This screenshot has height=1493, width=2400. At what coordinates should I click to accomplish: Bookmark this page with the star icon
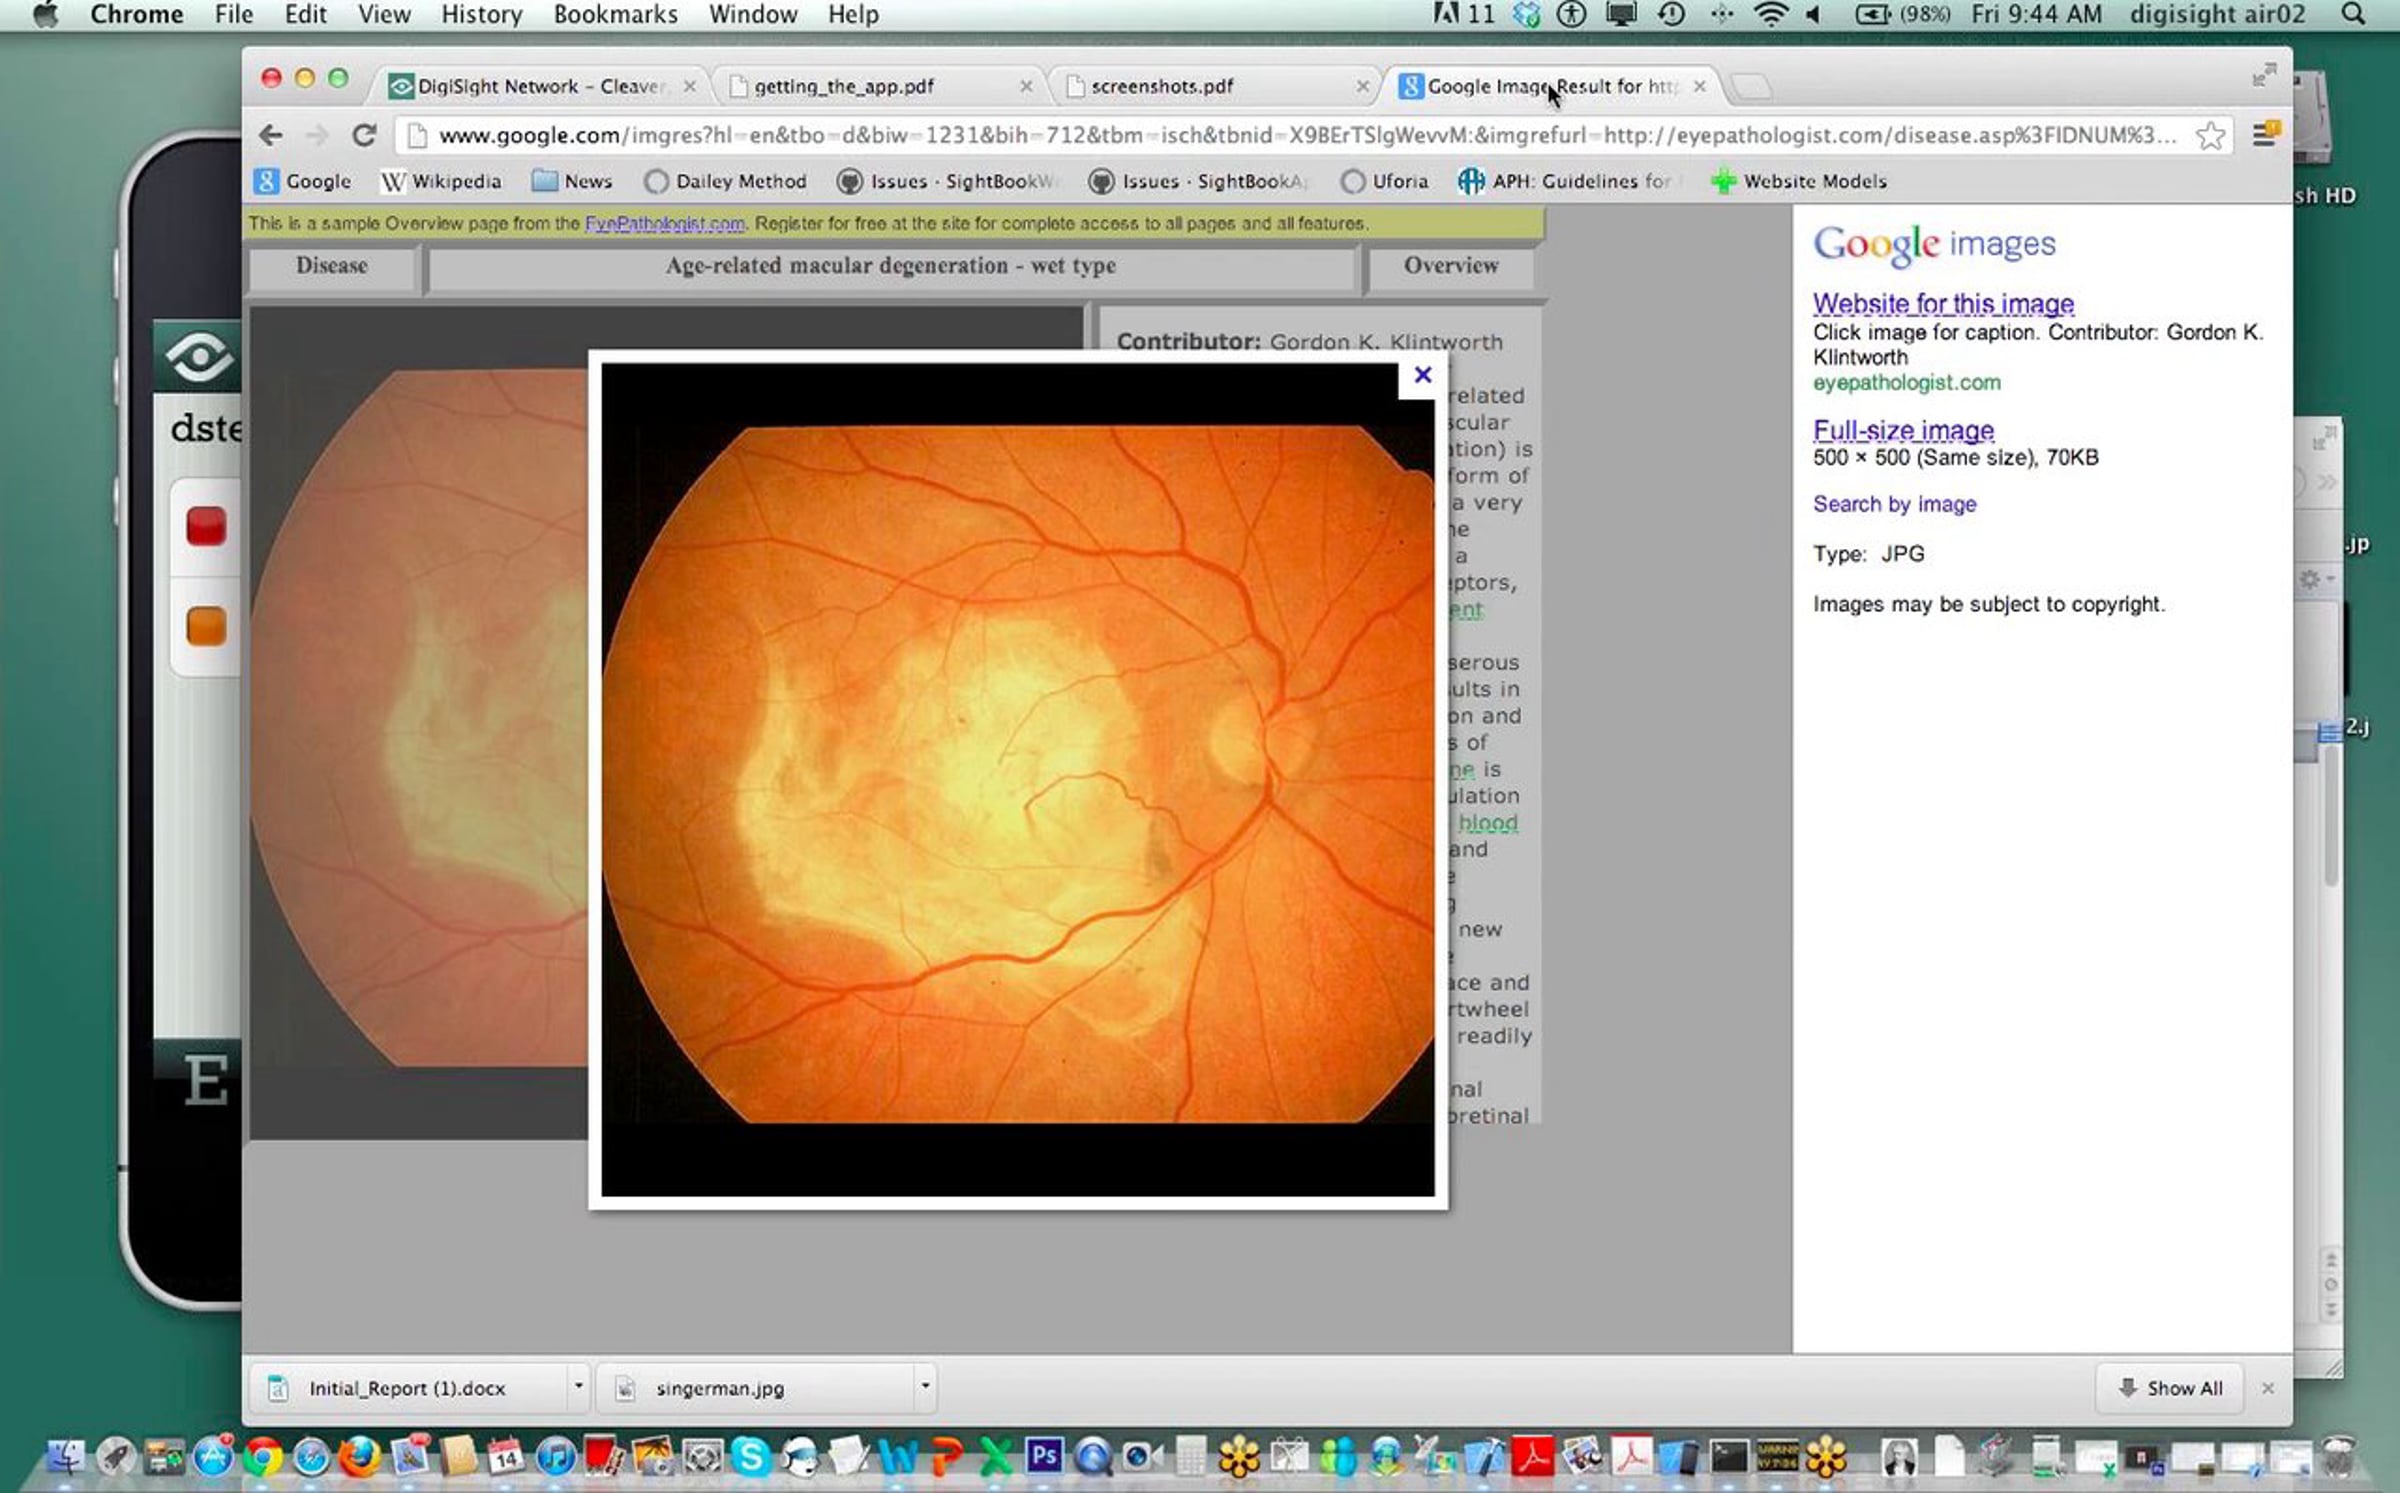point(2210,135)
